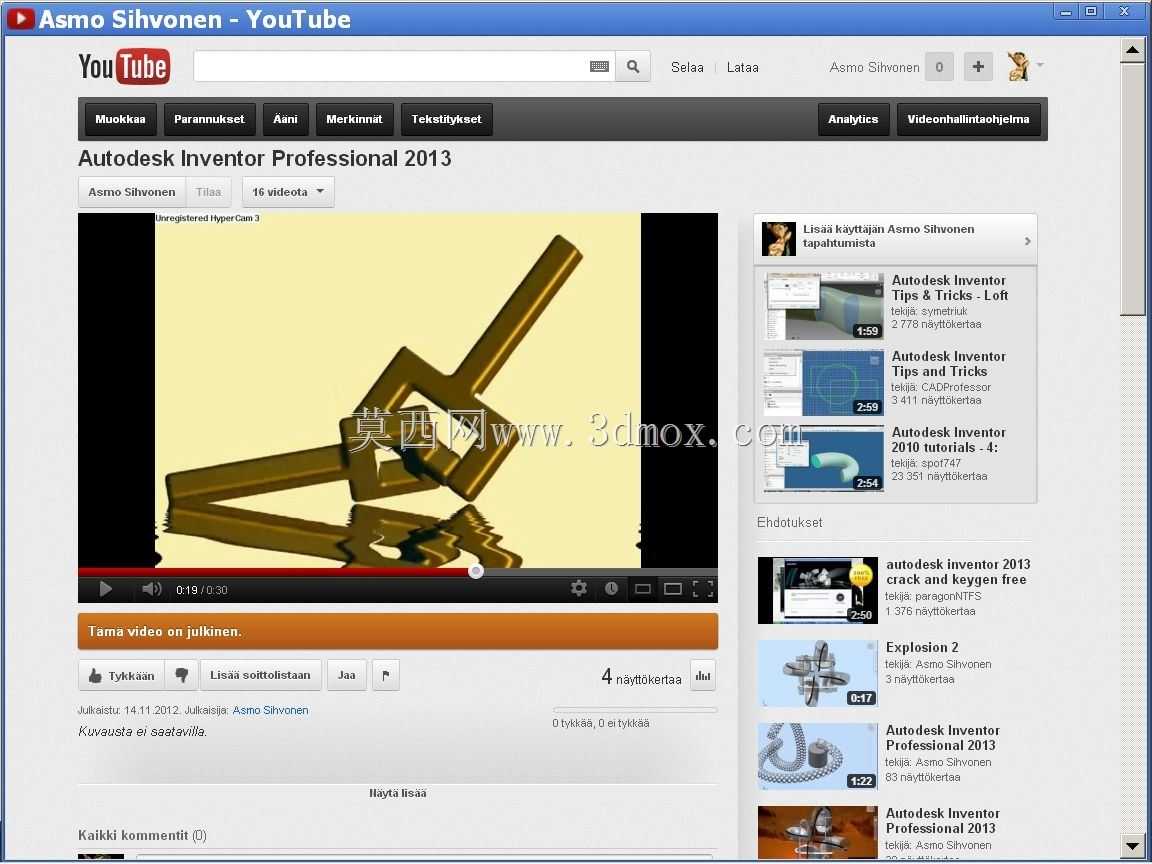Click Lisää soittolistaan button
1152x864 pixels.
point(260,675)
